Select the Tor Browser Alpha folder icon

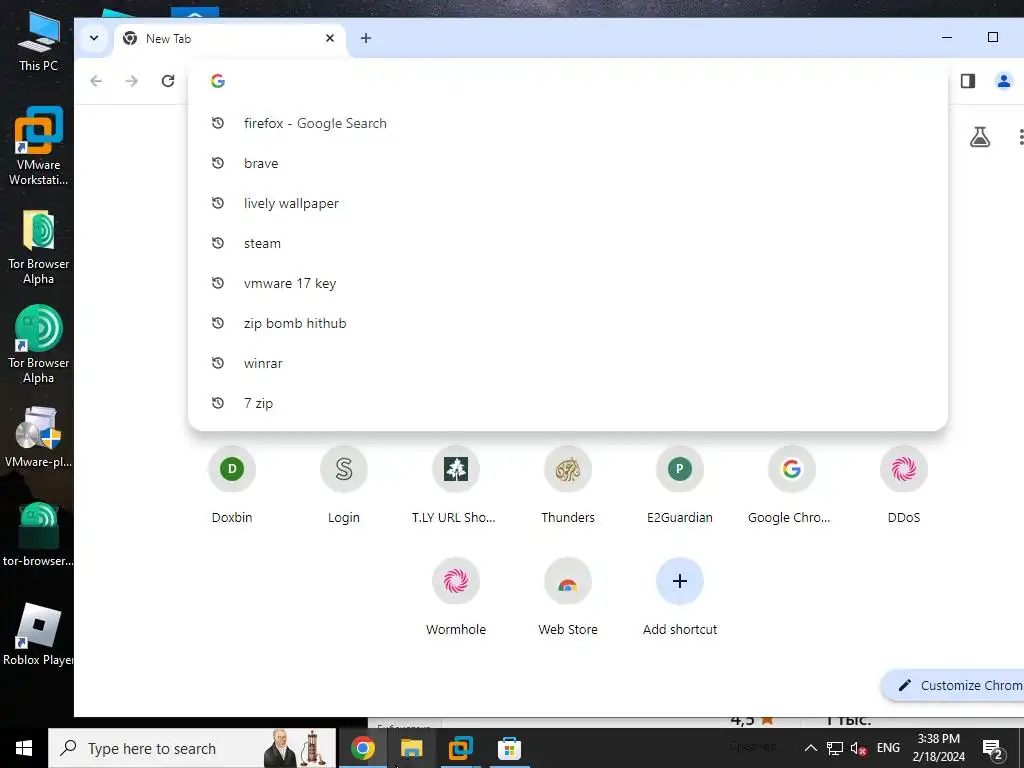[38, 247]
